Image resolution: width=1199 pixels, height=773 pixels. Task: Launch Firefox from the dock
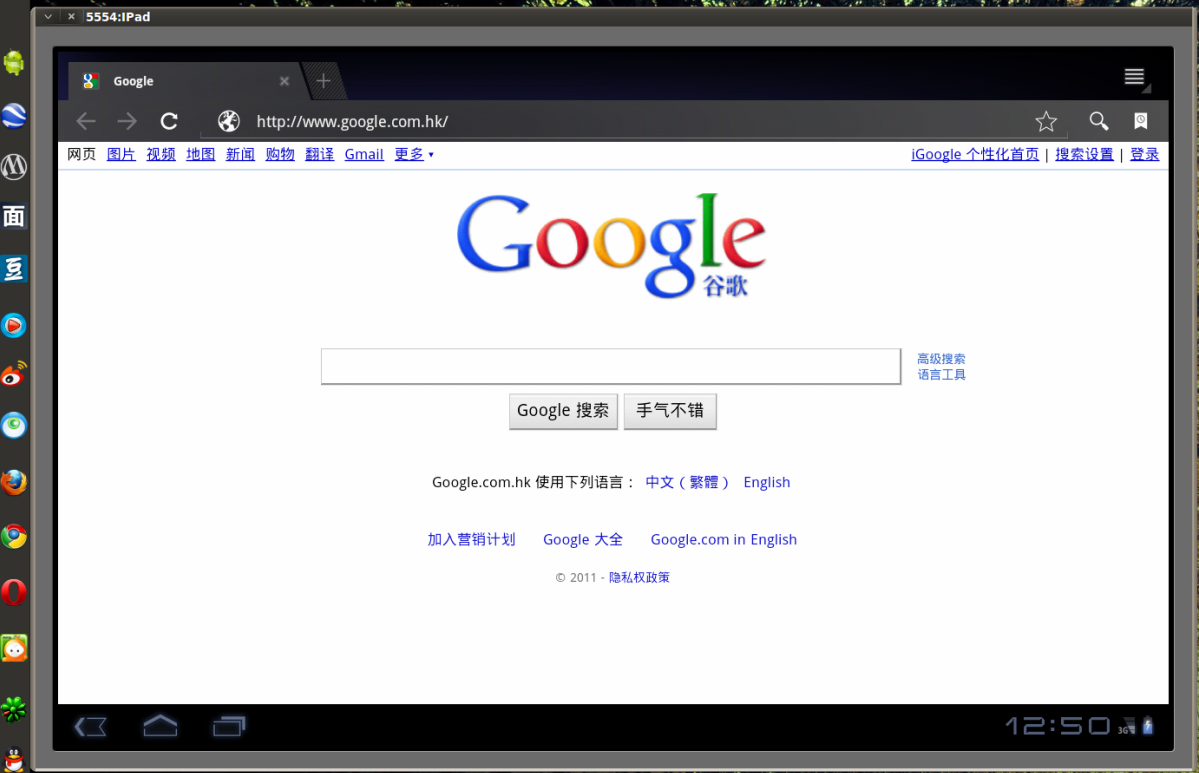pyautogui.click(x=14, y=482)
